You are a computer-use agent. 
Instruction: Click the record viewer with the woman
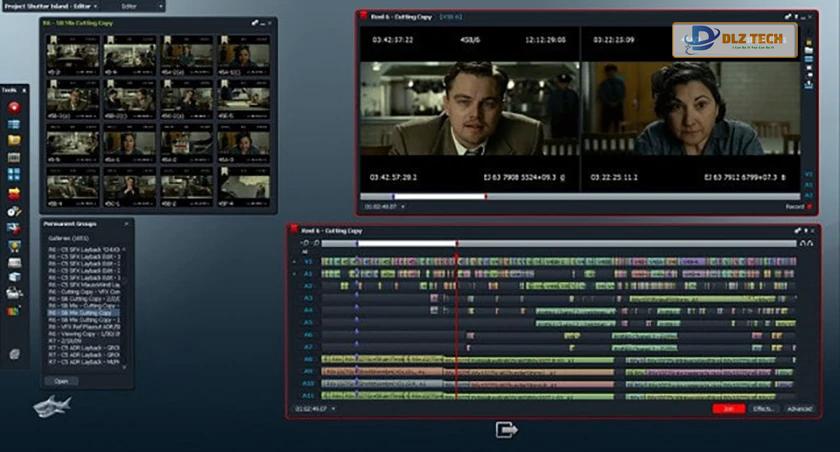point(691,109)
